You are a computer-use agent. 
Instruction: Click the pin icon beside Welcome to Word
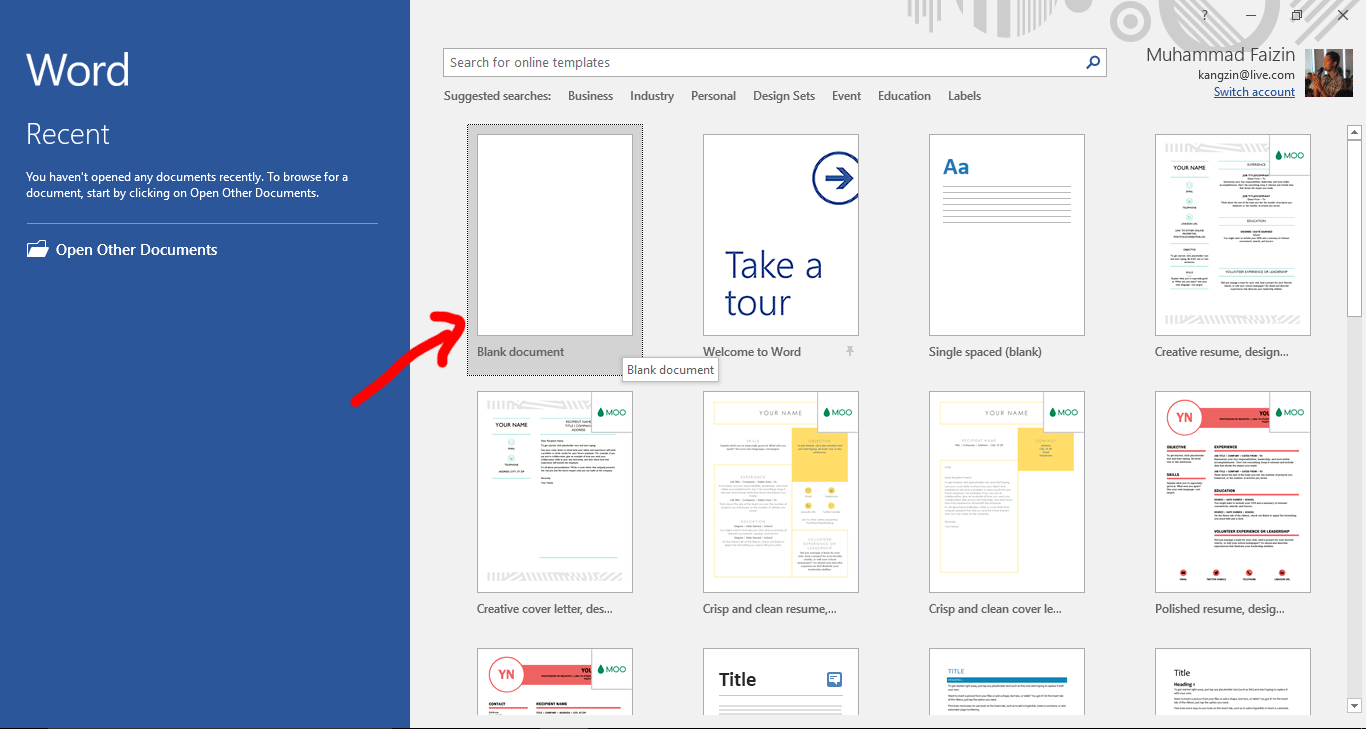click(850, 352)
